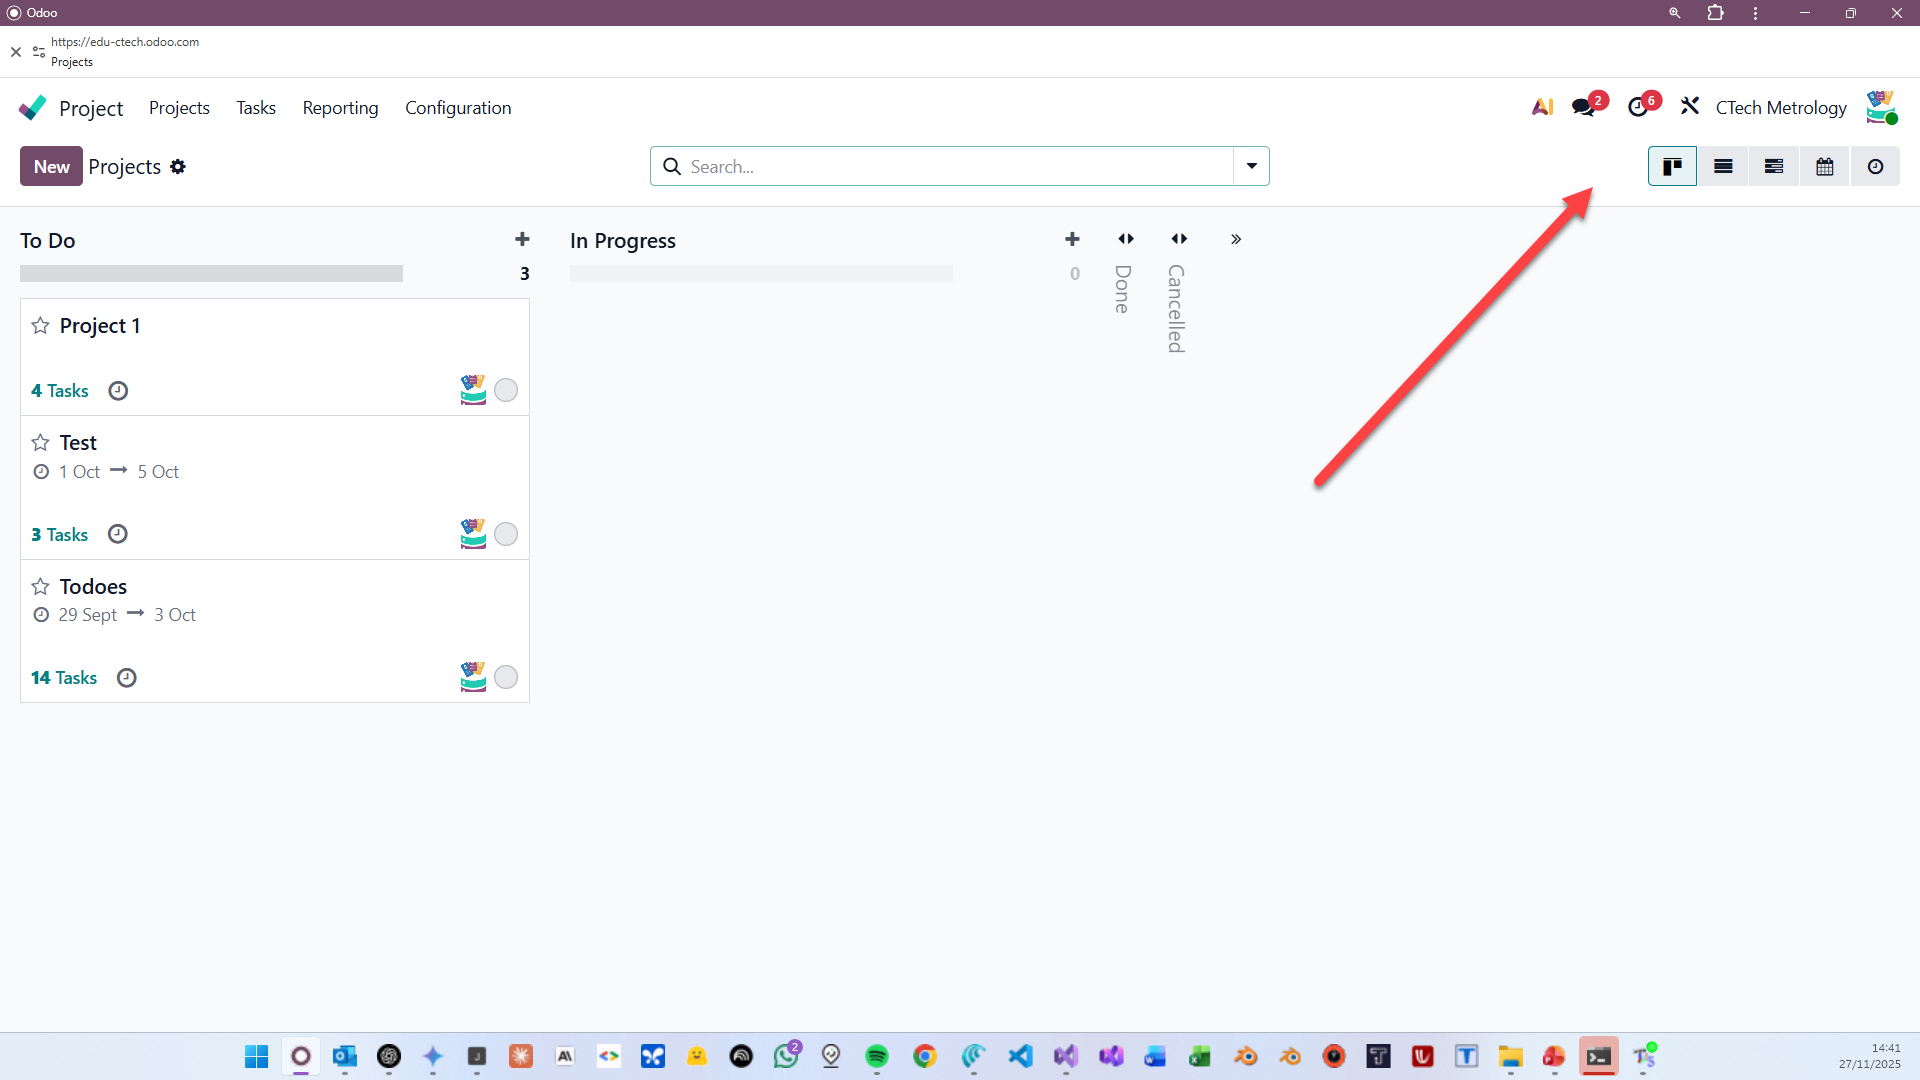Switch to List view icon
This screenshot has height=1080, width=1920.
point(1723,167)
